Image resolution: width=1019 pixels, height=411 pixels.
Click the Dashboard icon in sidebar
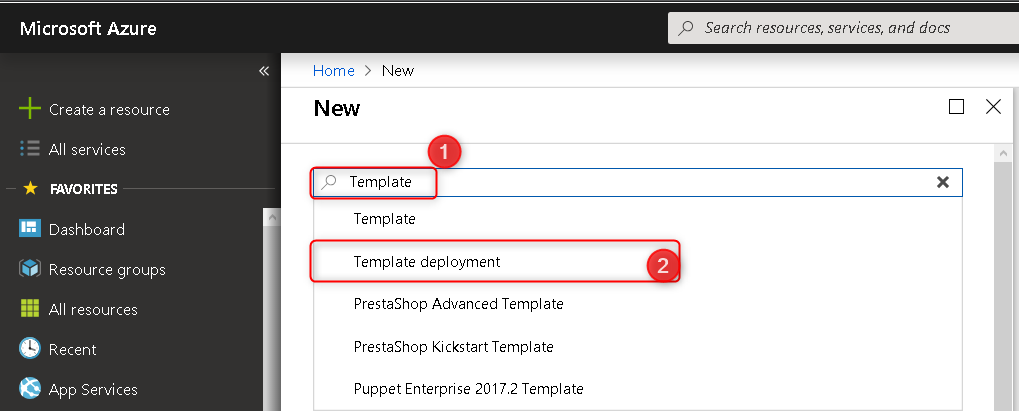(30, 229)
